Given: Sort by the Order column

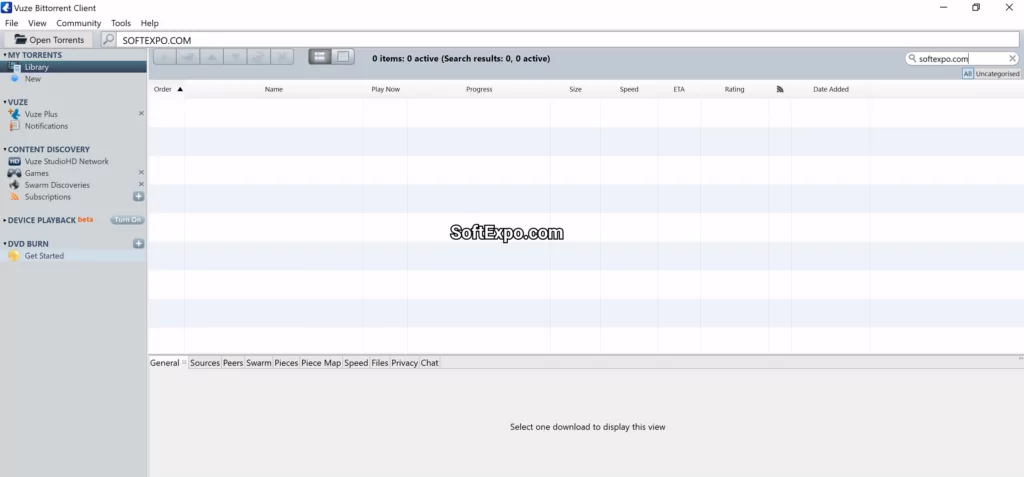Looking at the screenshot, I should [x=163, y=89].
